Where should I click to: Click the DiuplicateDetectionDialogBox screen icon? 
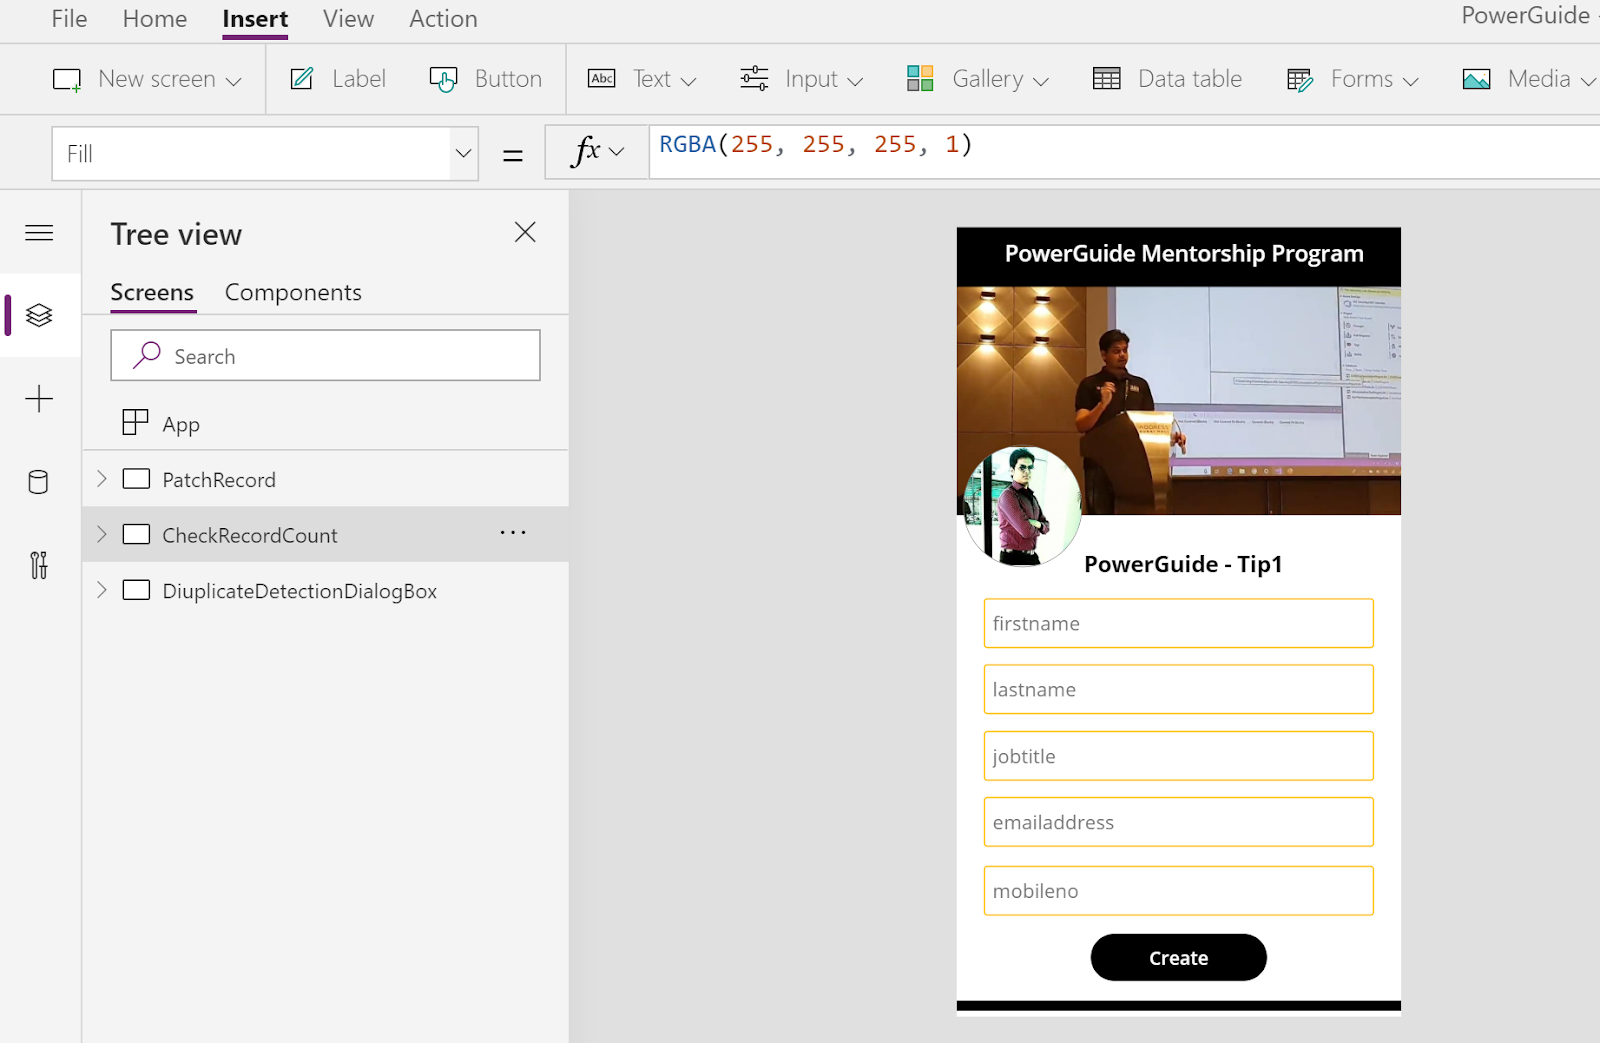pos(136,590)
